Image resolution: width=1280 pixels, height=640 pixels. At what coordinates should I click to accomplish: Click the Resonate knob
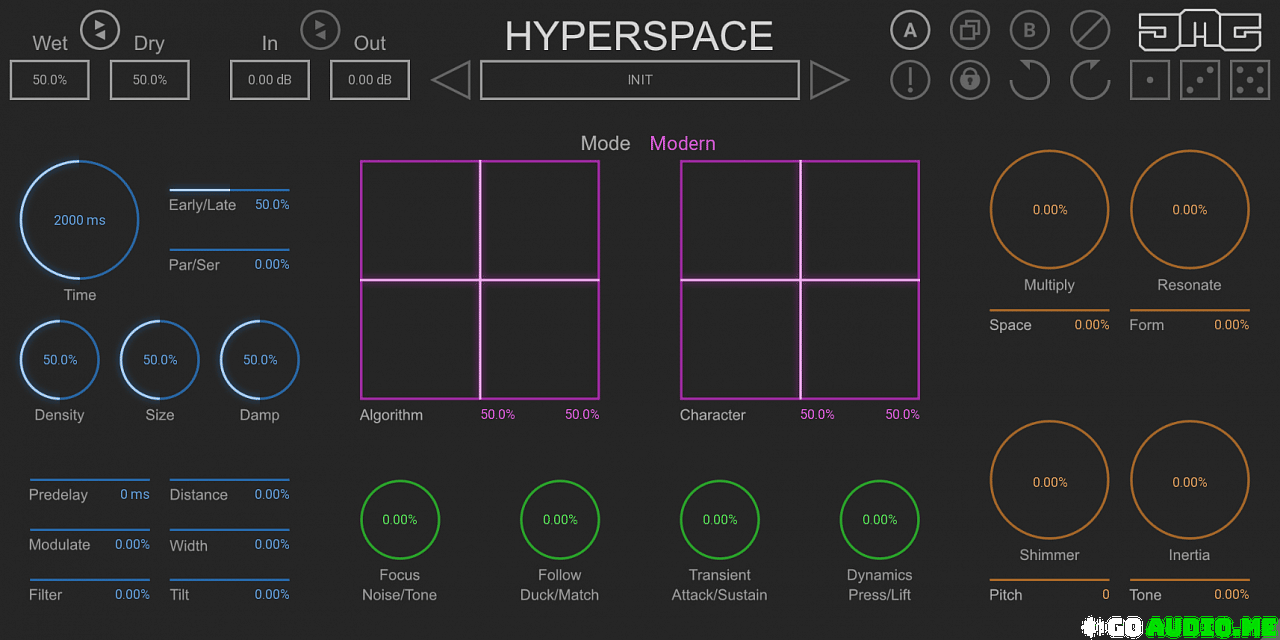point(1190,210)
